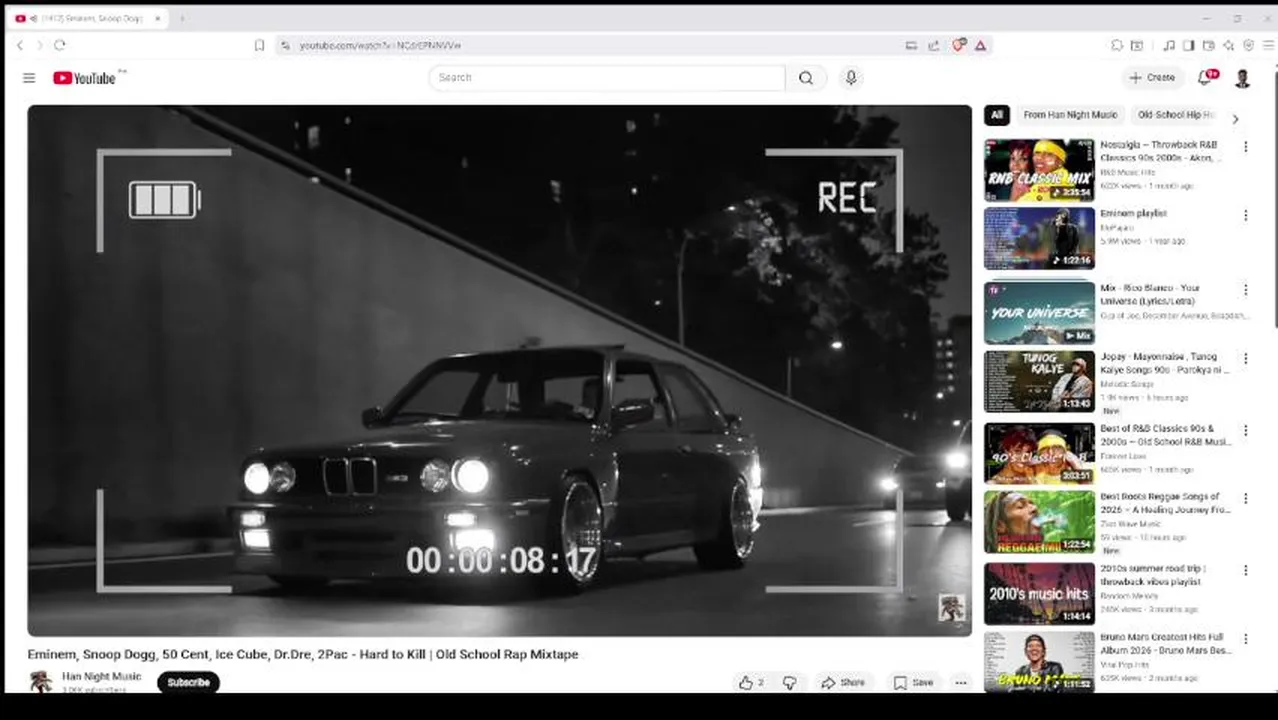Open the account avatar menu
1278x720 pixels.
point(1243,78)
